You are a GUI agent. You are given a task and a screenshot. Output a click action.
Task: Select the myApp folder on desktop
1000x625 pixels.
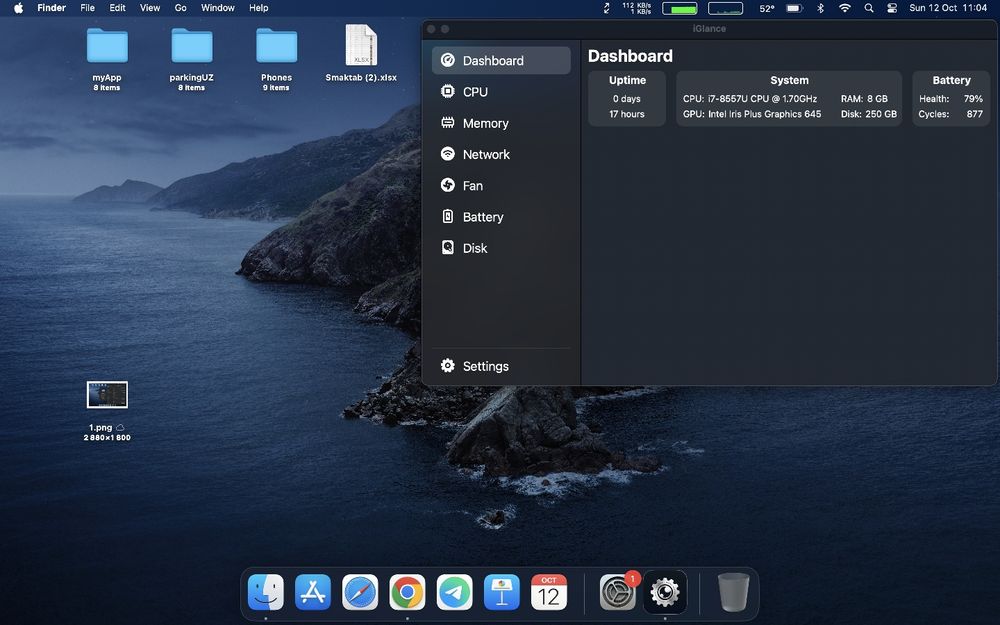[x=107, y=47]
